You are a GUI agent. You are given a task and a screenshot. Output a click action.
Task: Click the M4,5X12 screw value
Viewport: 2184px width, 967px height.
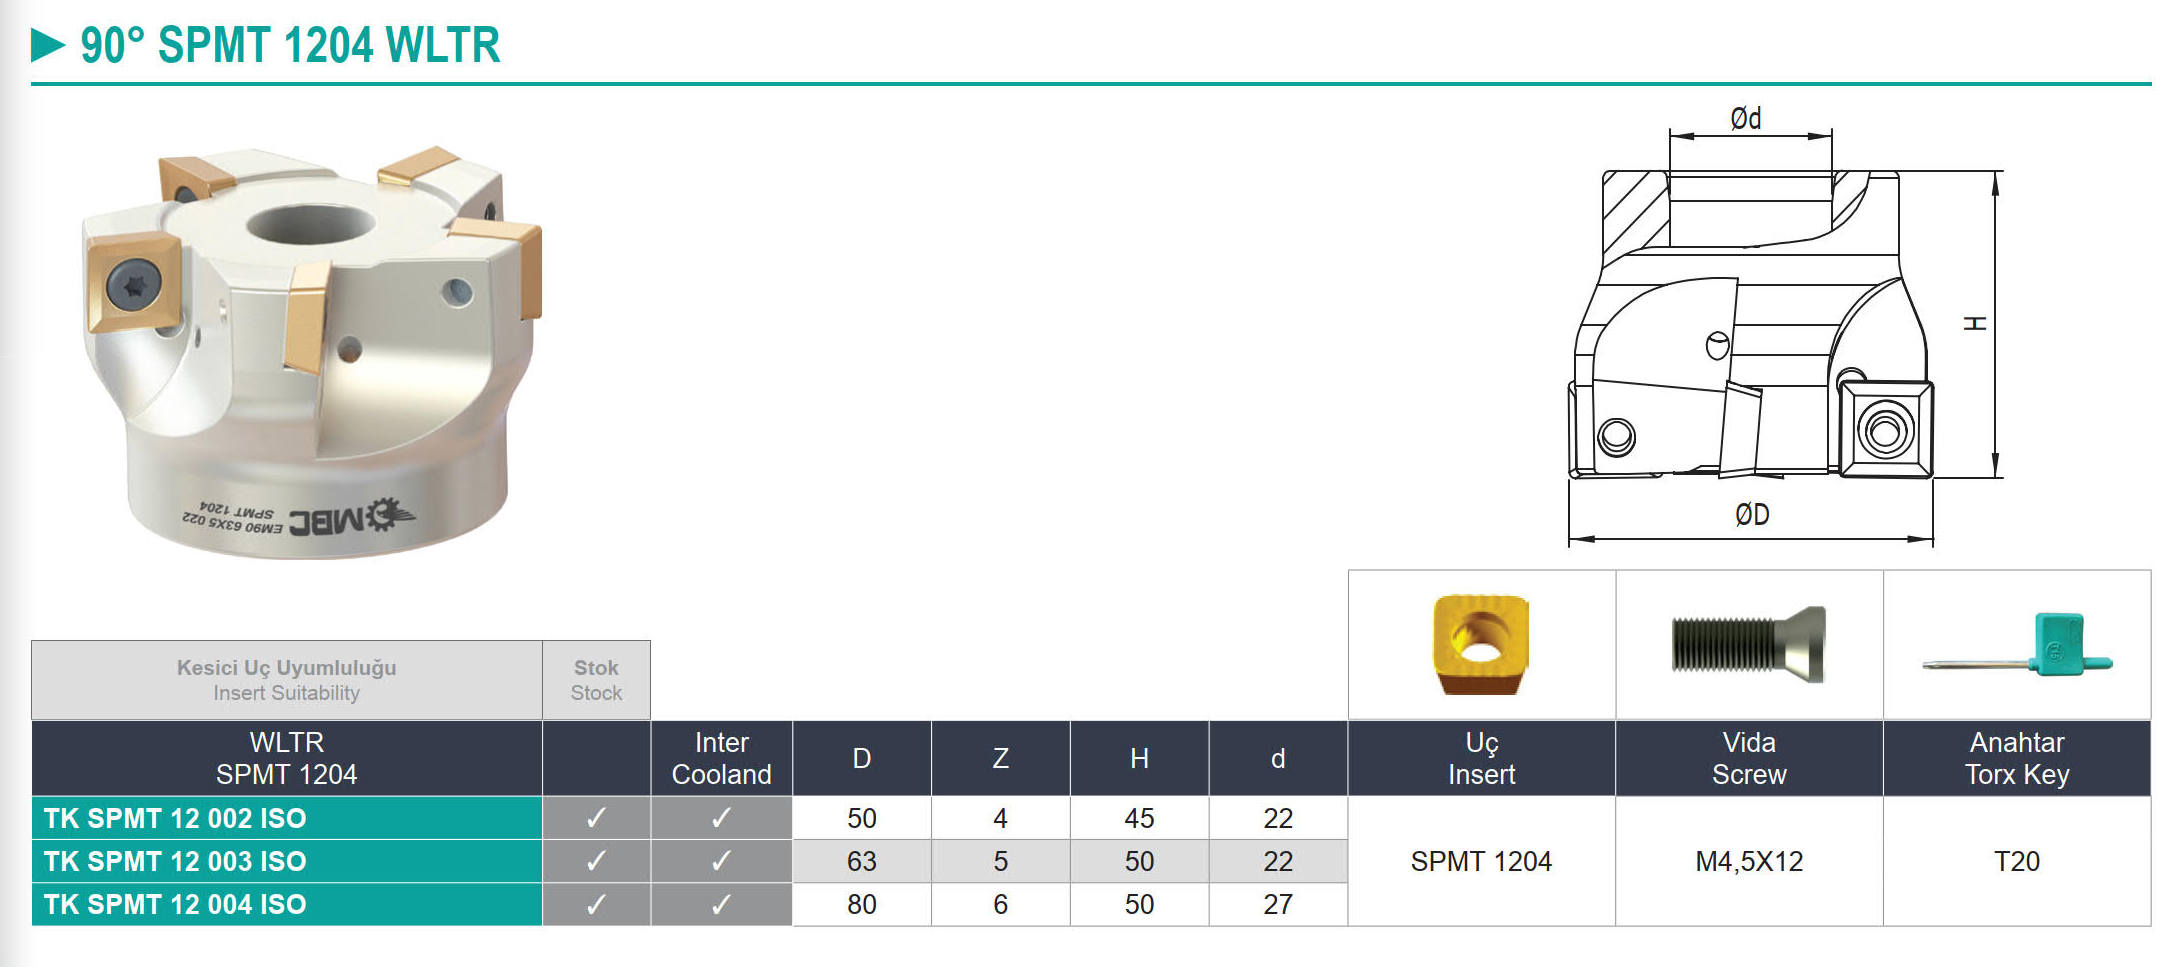coord(1749,861)
